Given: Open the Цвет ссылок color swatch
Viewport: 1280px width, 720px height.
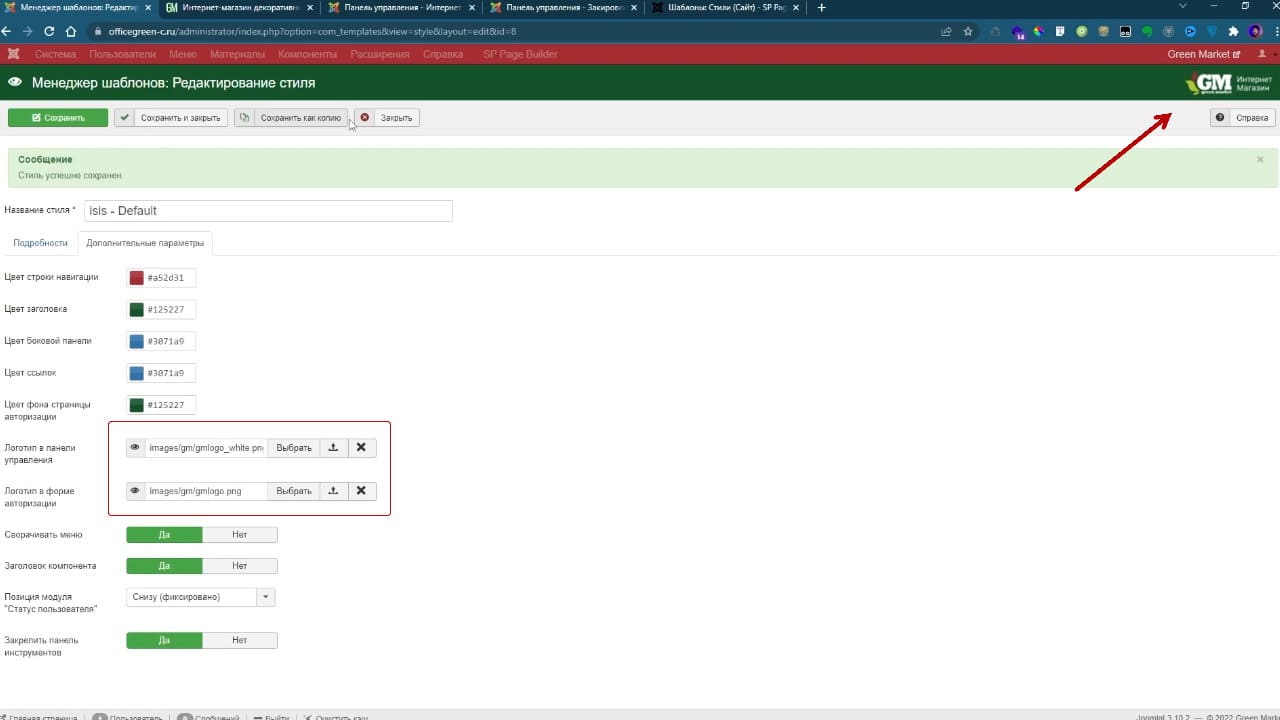Looking at the screenshot, I should pos(136,373).
